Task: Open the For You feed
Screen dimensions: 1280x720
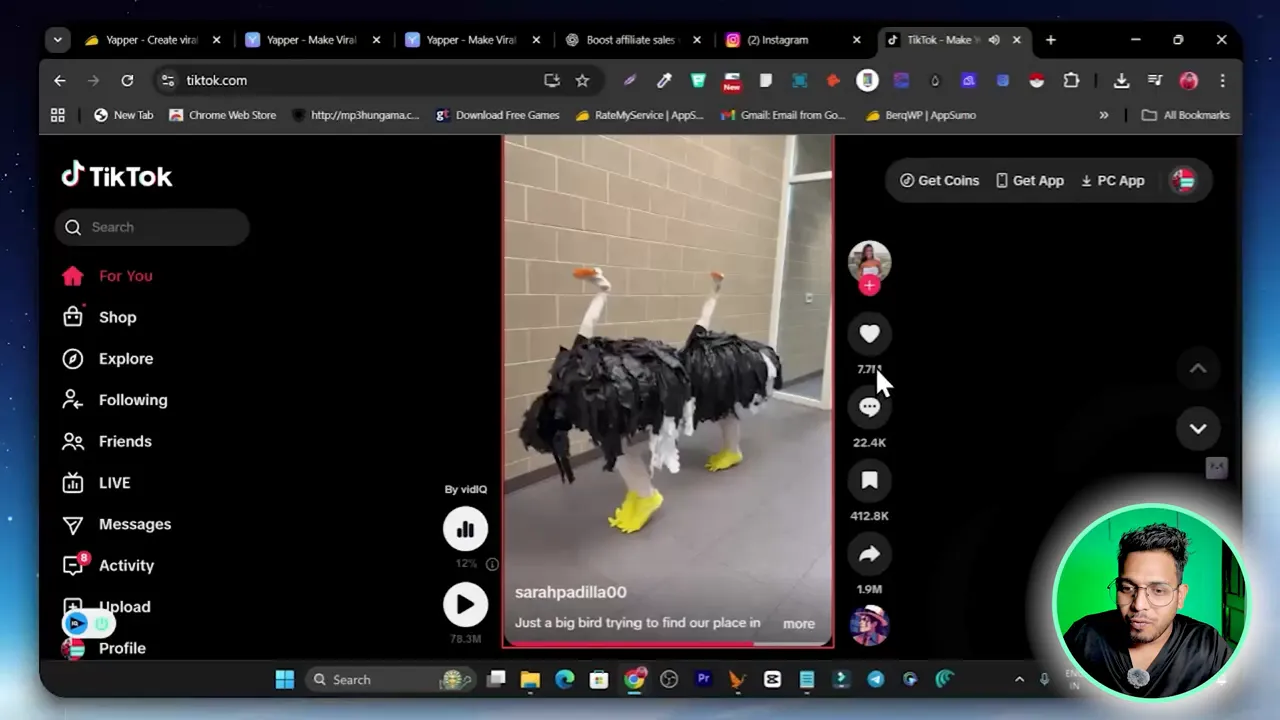Action: click(125, 275)
